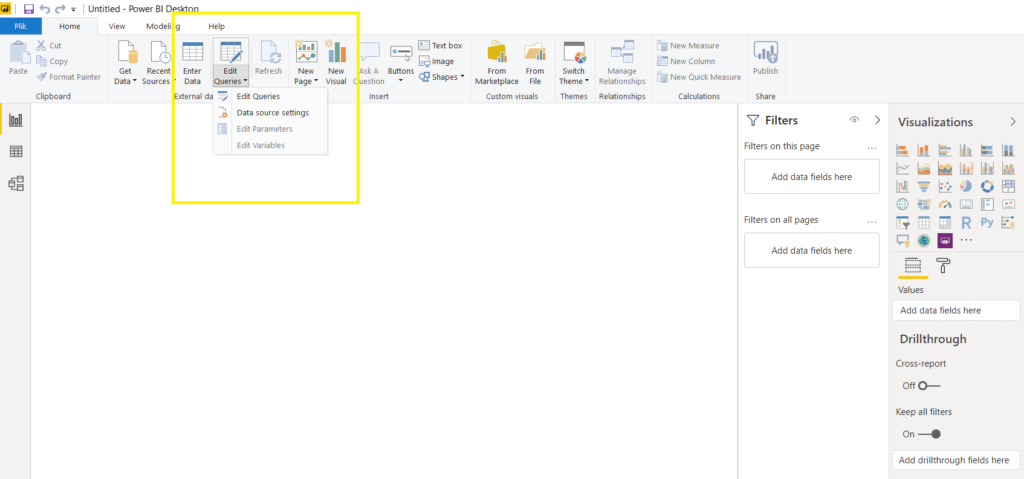Select the R script visual
The image size is (1024, 479).
tap(966, 223)
